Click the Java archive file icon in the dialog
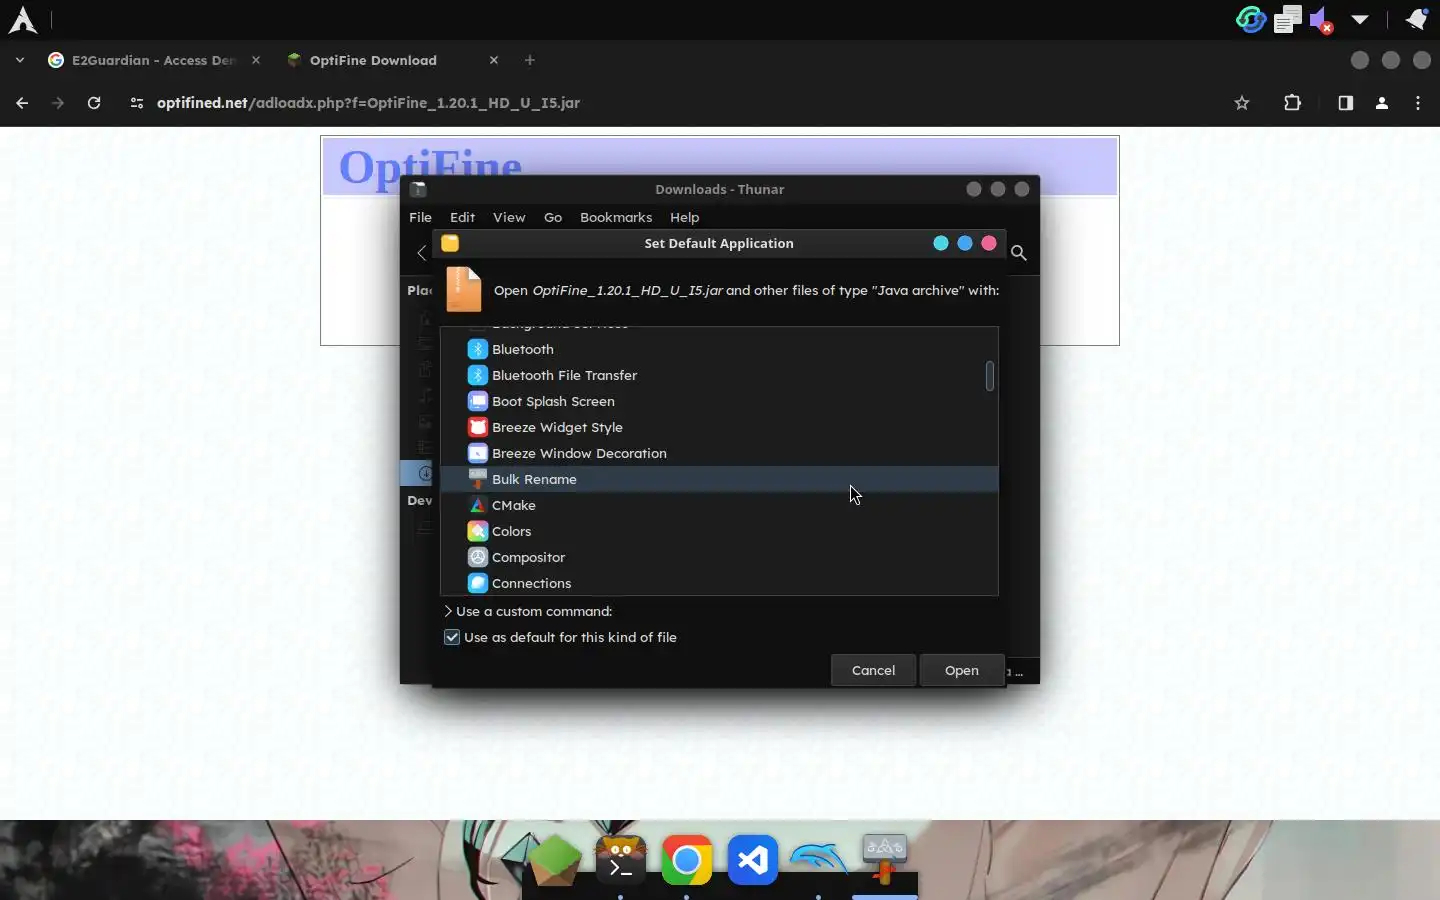 click(463, 290)
